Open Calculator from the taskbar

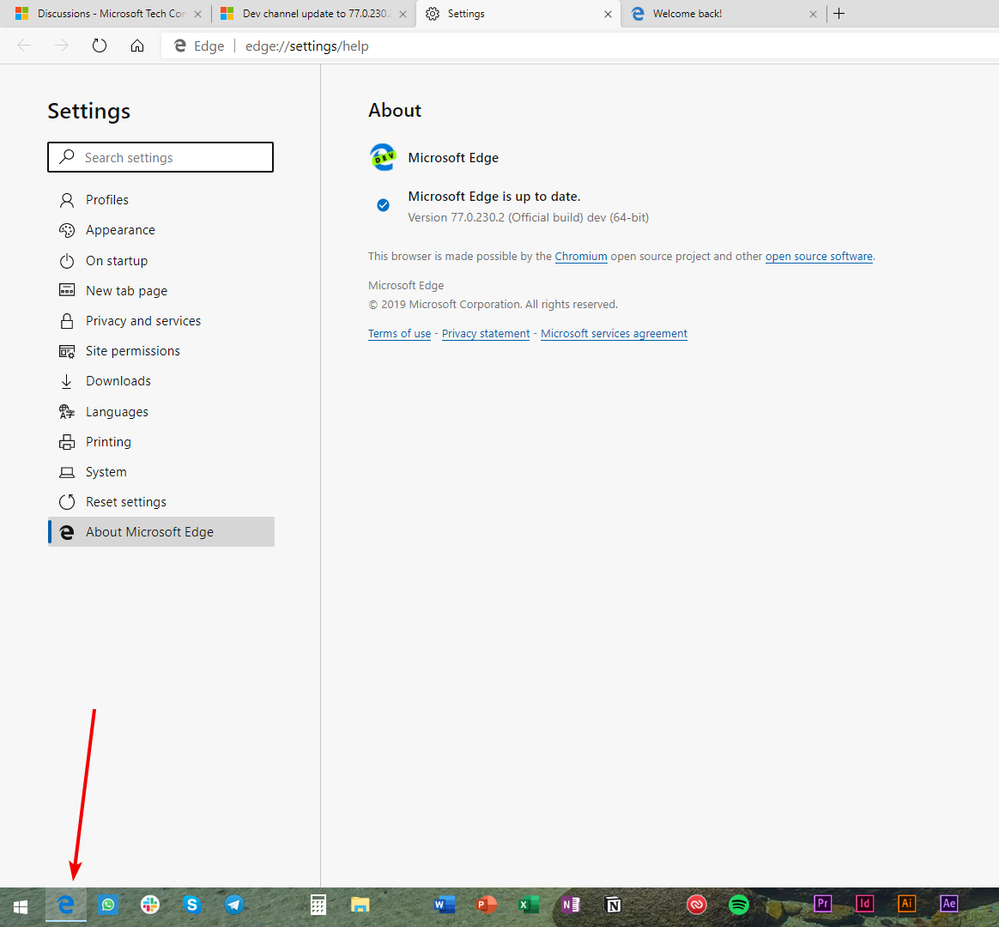[x=318, y=905]
